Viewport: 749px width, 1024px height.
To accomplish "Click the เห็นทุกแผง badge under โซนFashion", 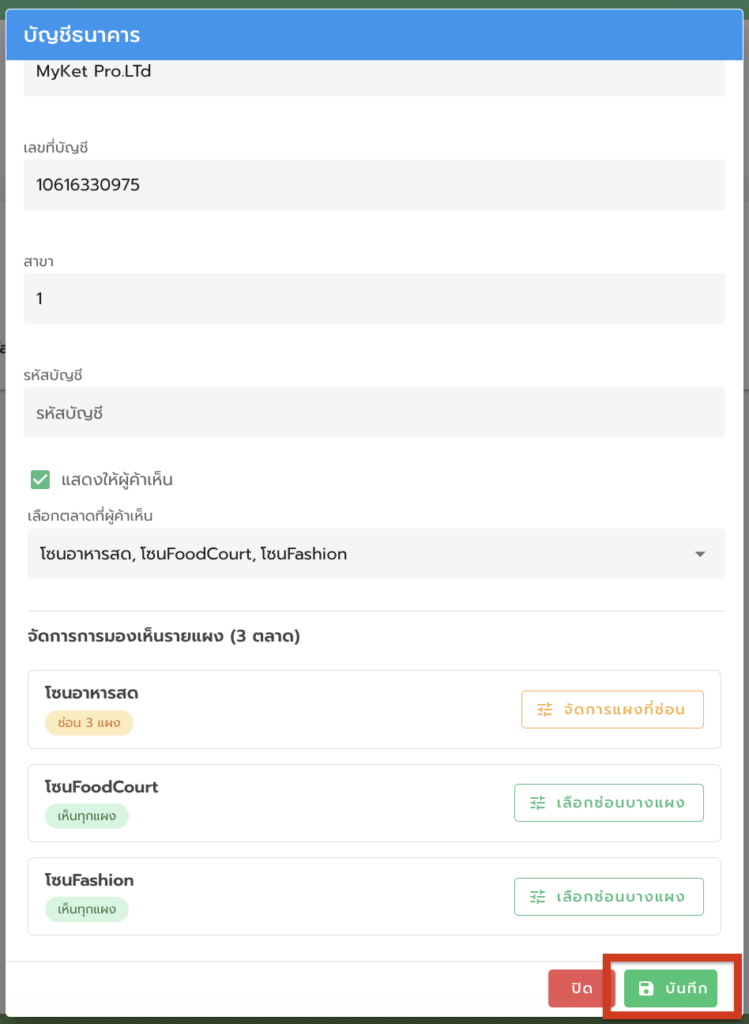I will 87,910.
